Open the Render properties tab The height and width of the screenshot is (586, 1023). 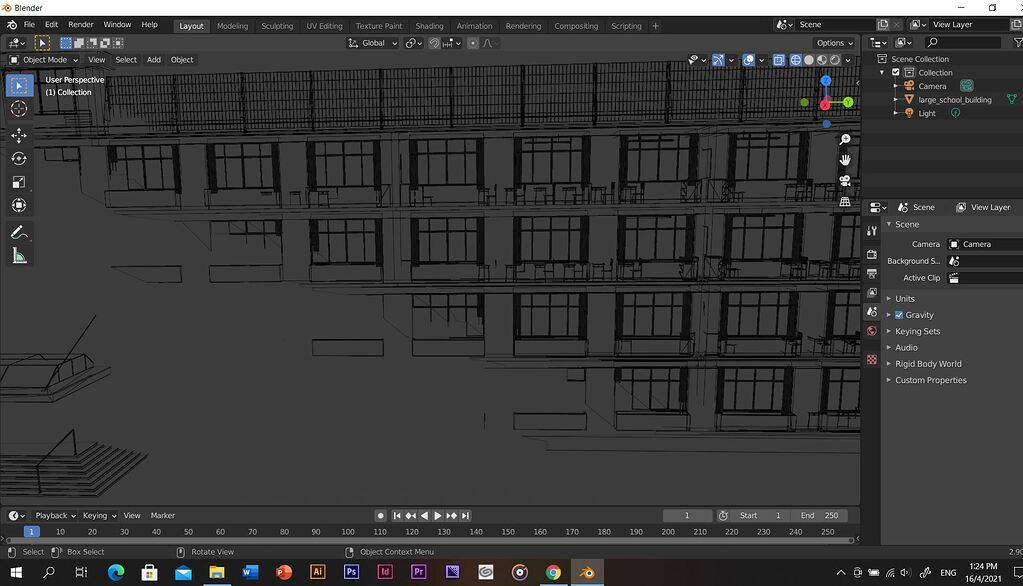pyautogui.click(x=872, y=254)
